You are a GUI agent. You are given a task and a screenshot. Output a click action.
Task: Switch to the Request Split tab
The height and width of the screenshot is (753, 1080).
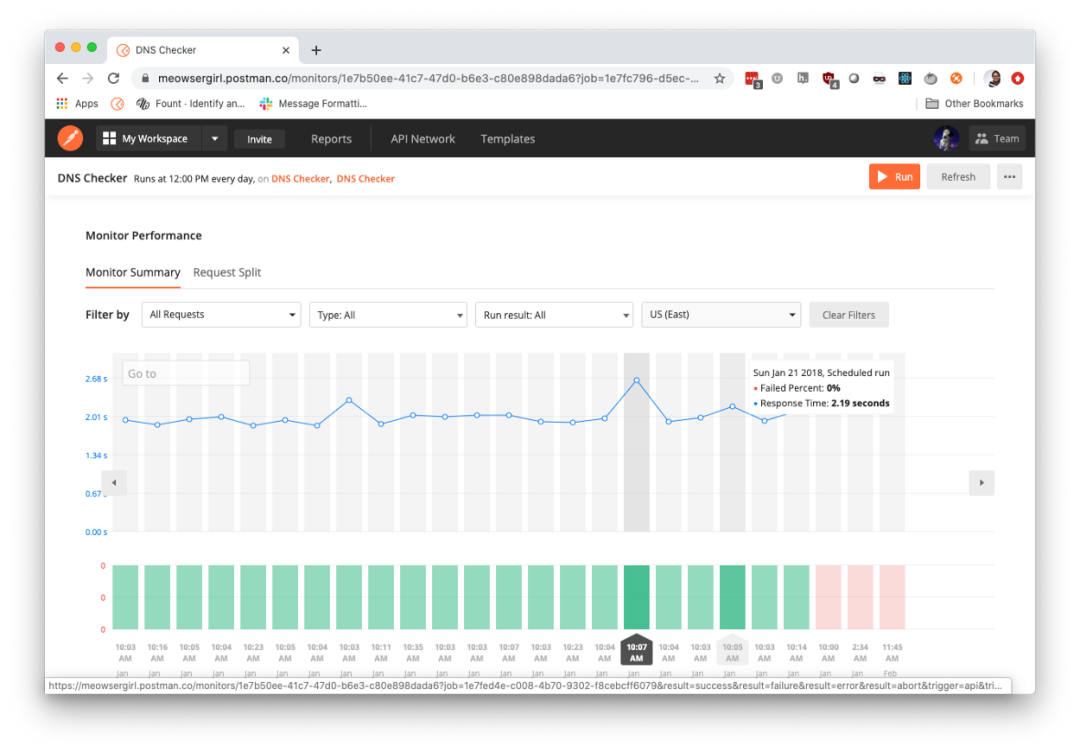[227, 272]
